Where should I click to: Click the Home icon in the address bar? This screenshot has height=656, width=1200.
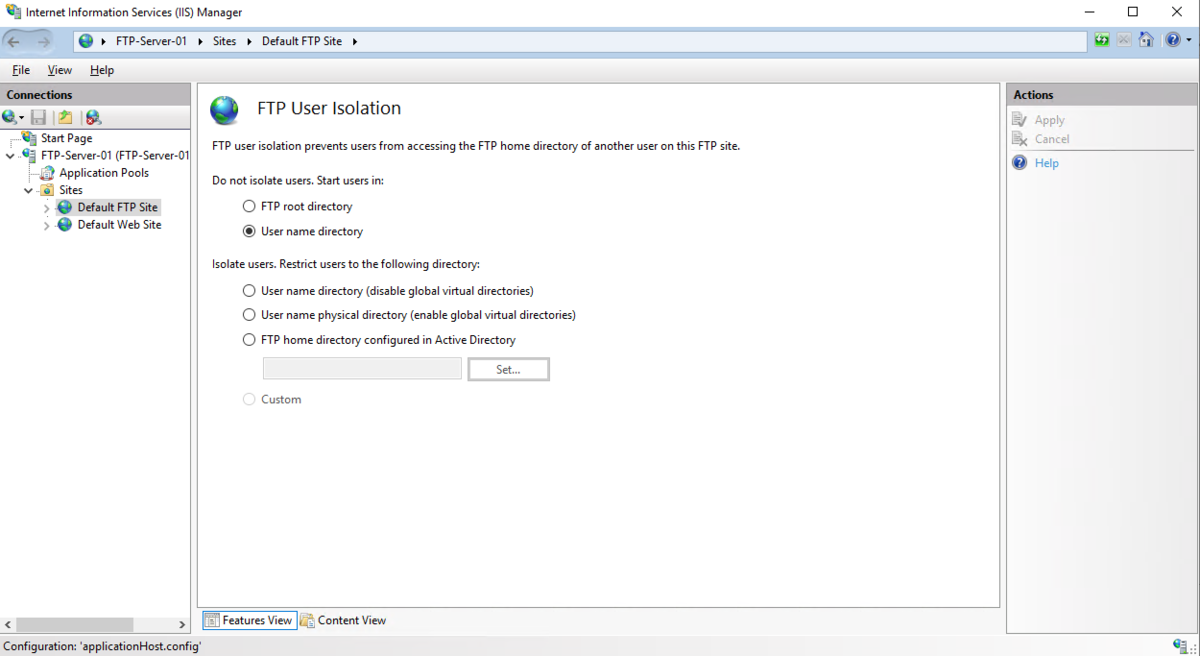(1146, 41)
